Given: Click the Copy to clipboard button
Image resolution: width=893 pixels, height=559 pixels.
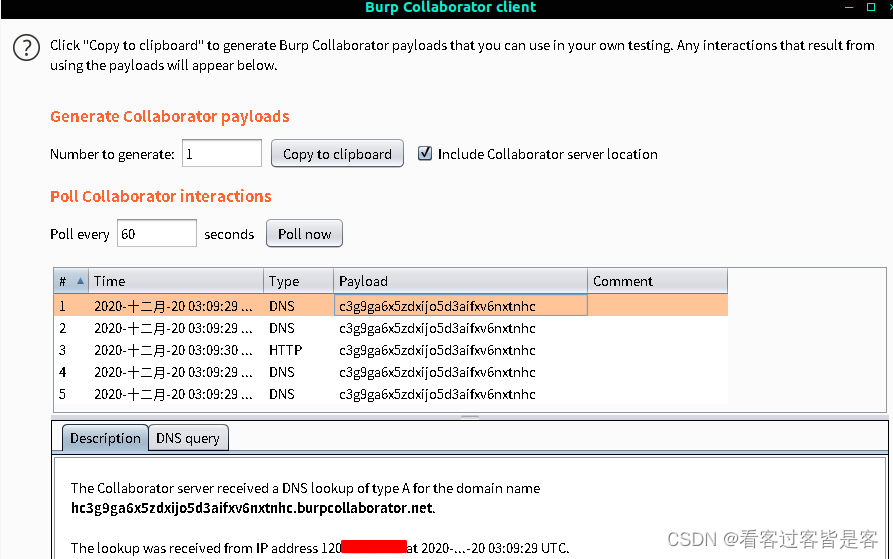Looking at the screenshot, I should tap(337, 154).
